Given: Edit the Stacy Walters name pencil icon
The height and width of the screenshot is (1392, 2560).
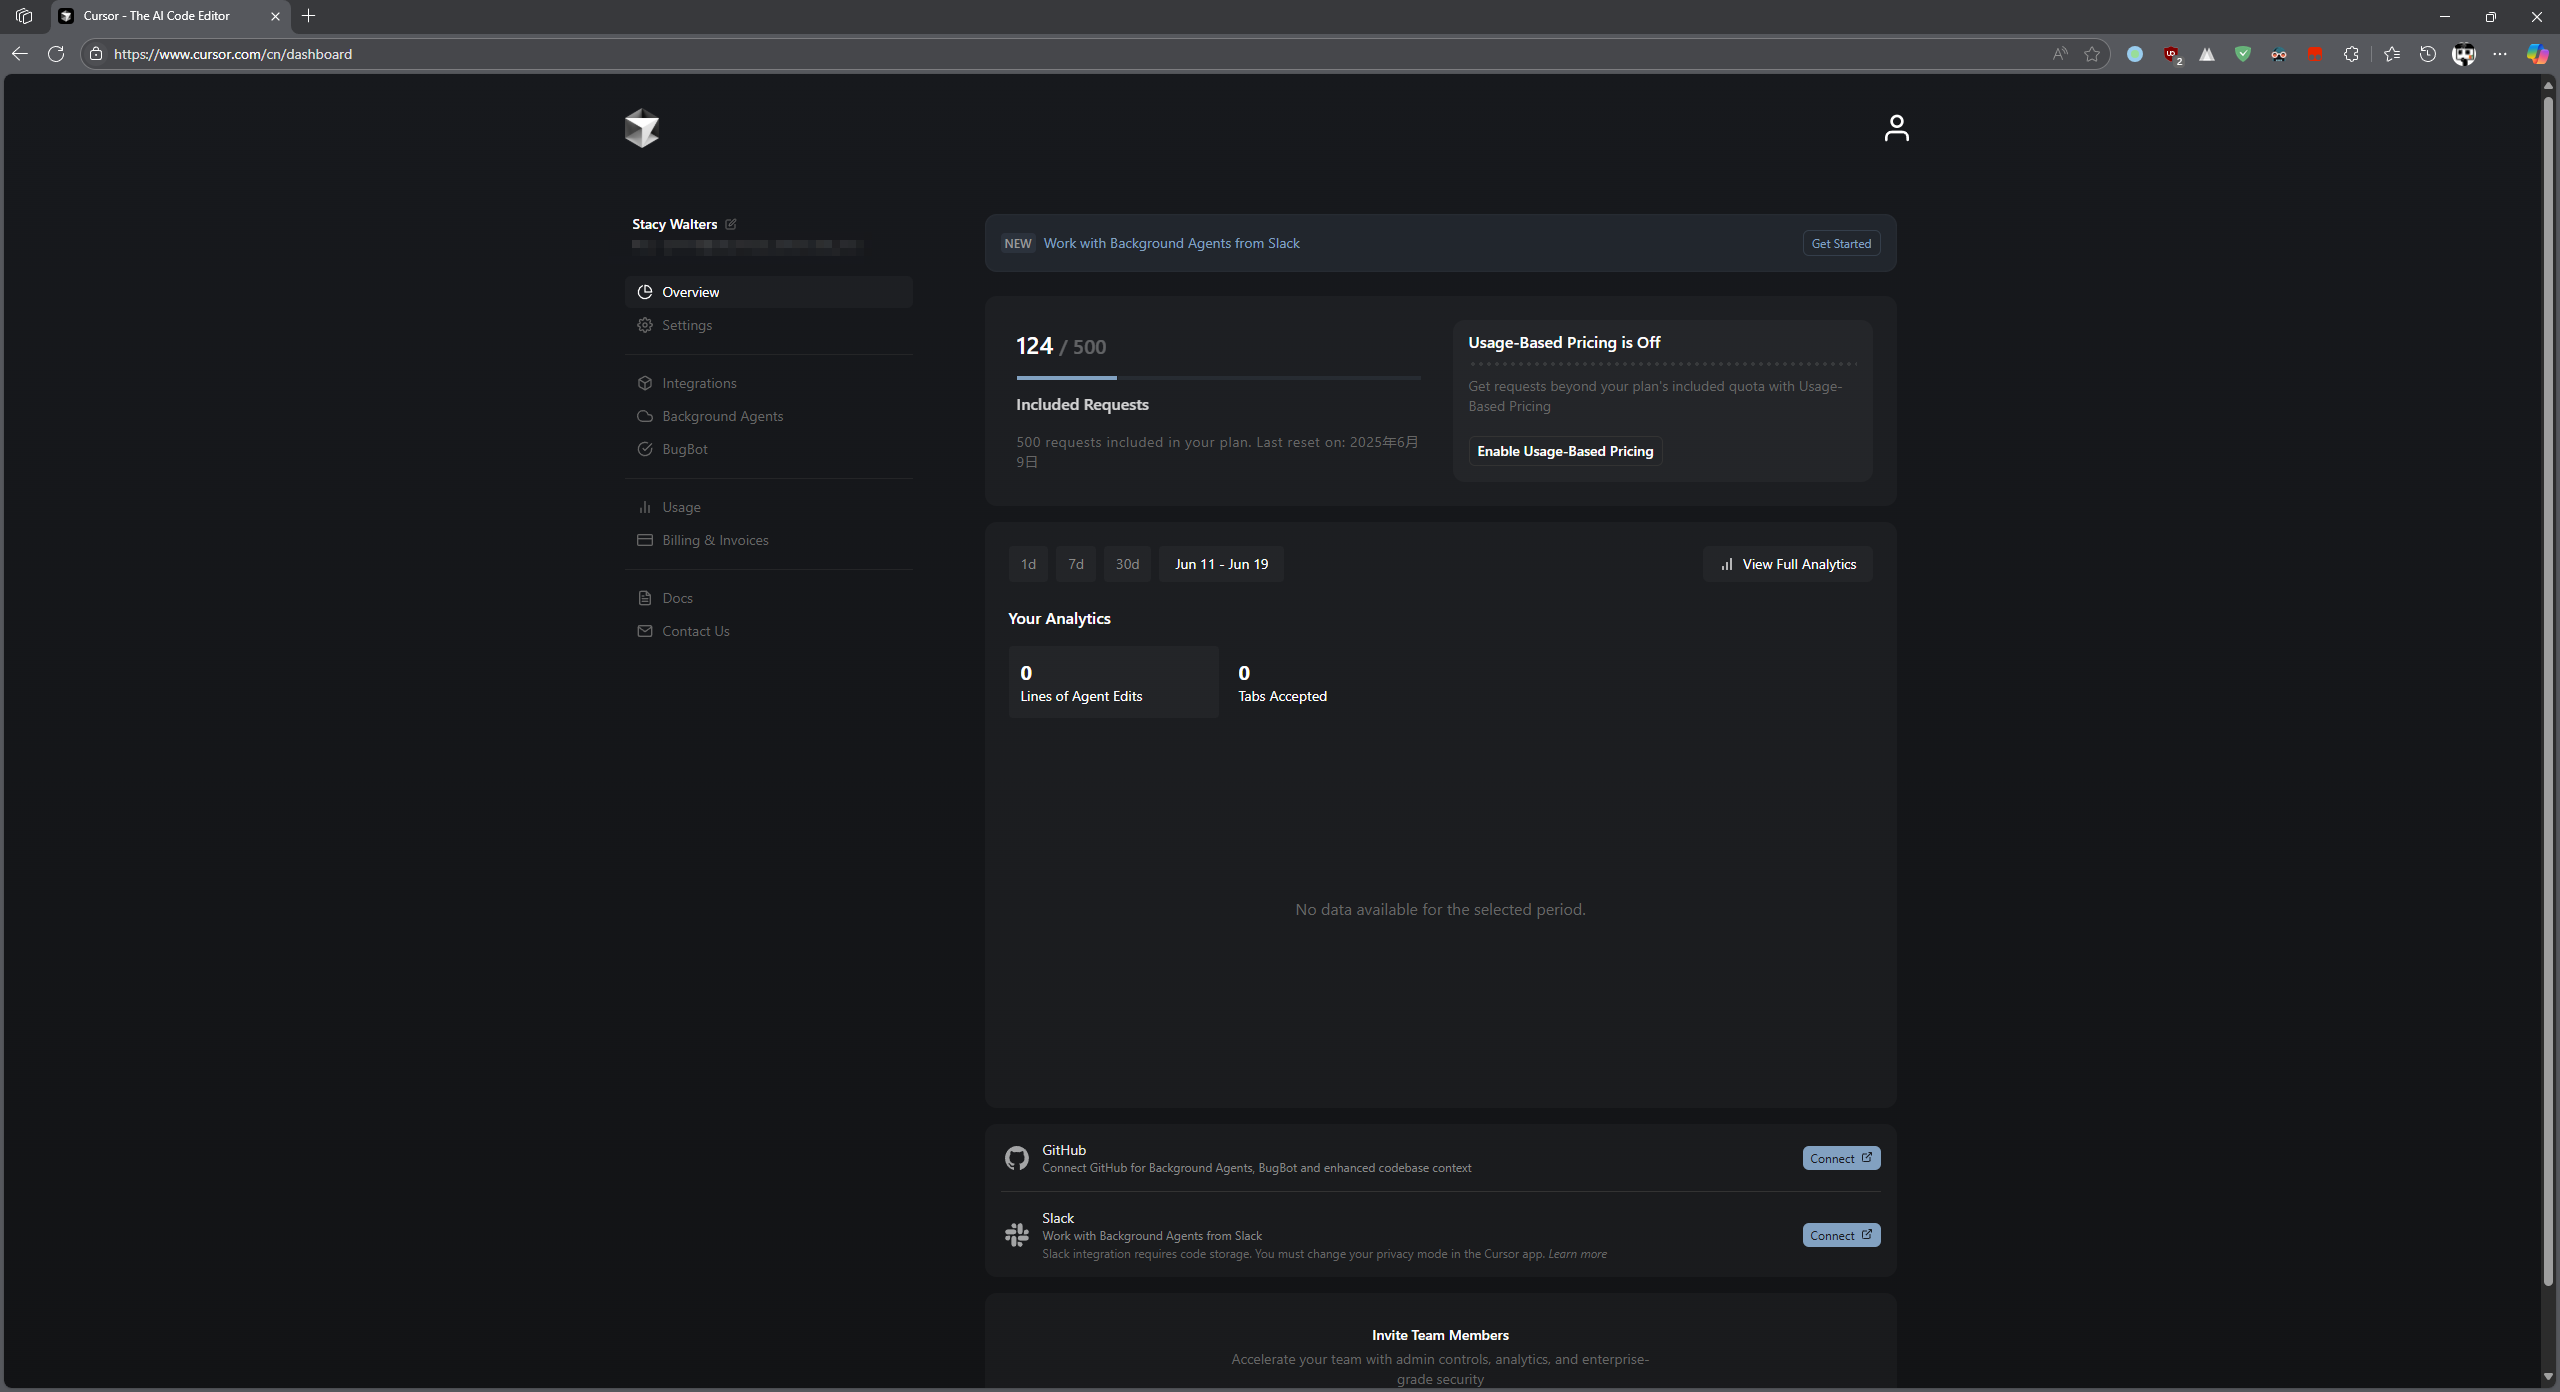Looking at the screenshot, I should click(x=730, y=224).
